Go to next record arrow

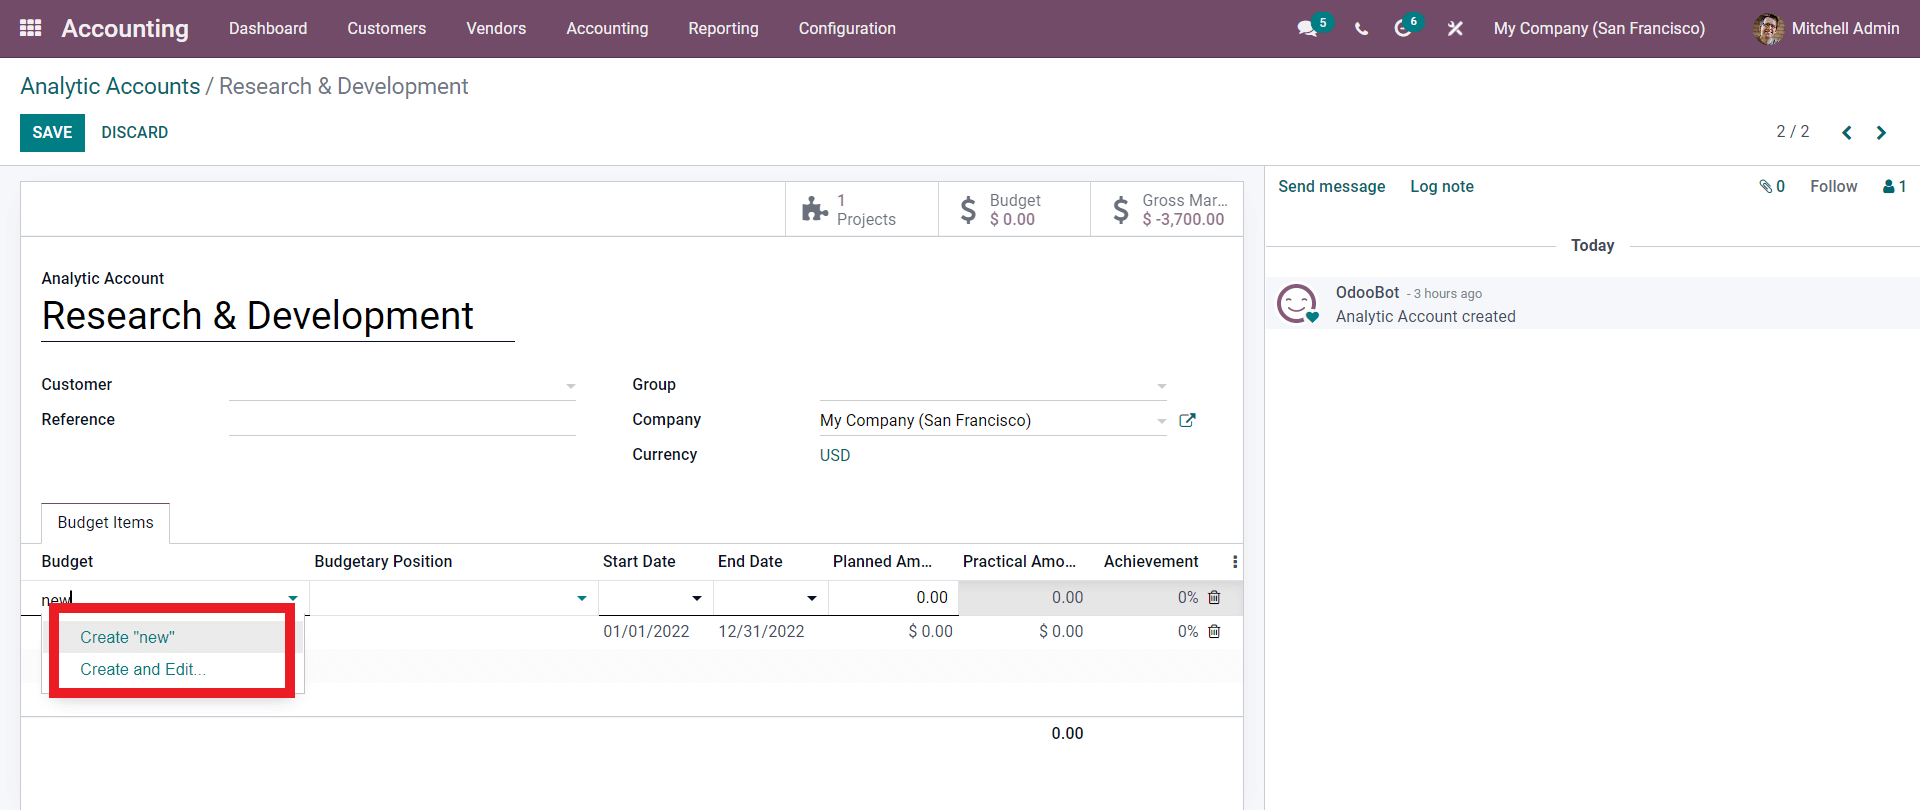pyautogui.click(x=1881, y=132)
